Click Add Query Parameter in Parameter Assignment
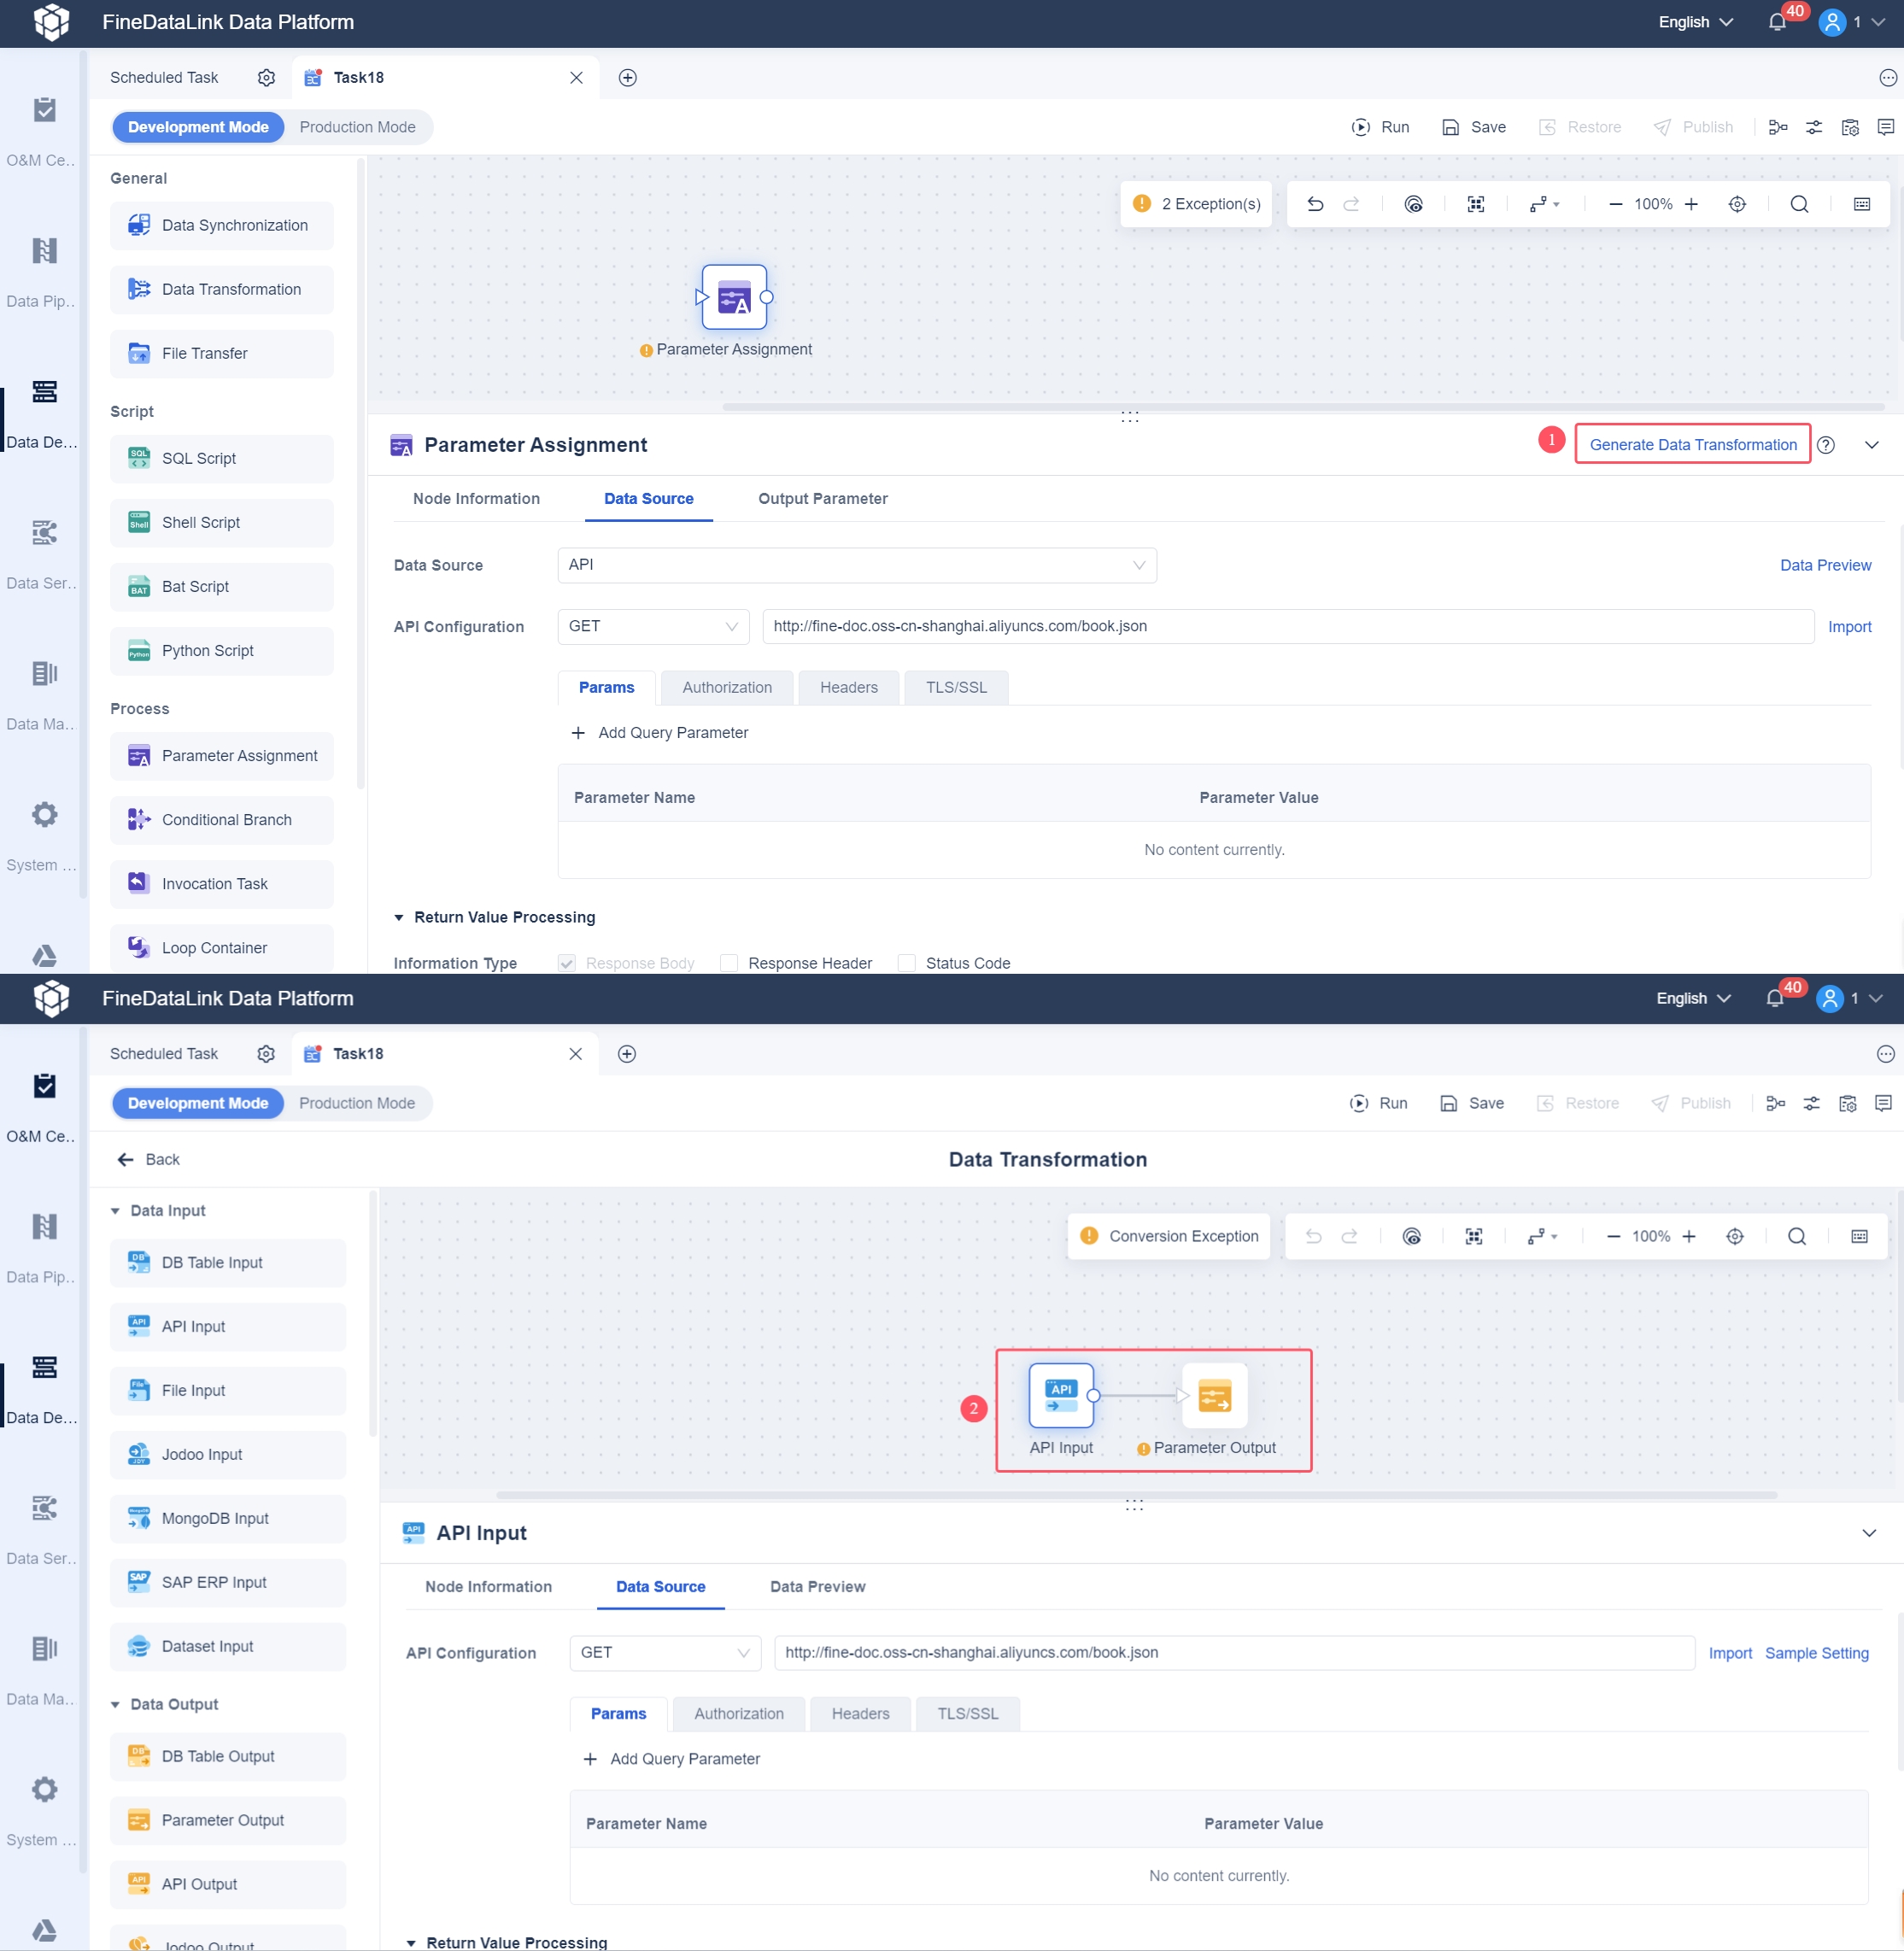 pos(659,732)
